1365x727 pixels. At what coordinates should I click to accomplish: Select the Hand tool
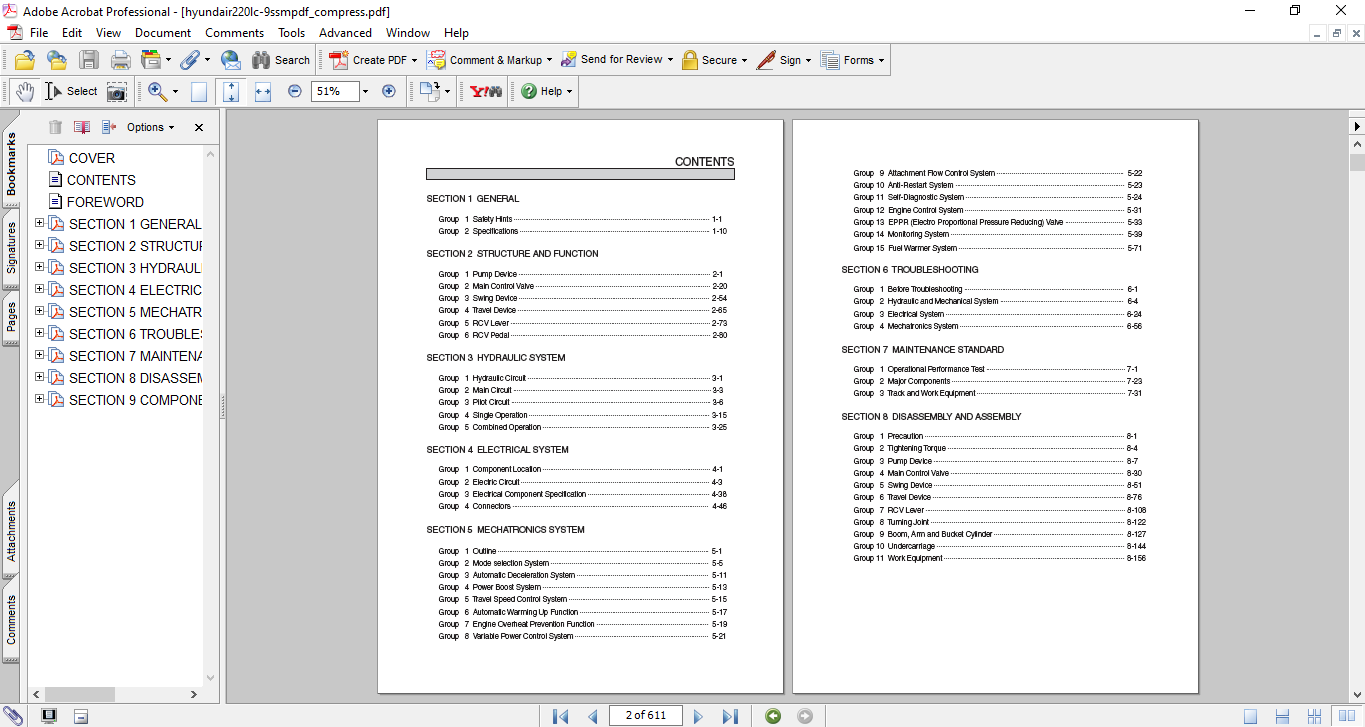tap(24, 91)
